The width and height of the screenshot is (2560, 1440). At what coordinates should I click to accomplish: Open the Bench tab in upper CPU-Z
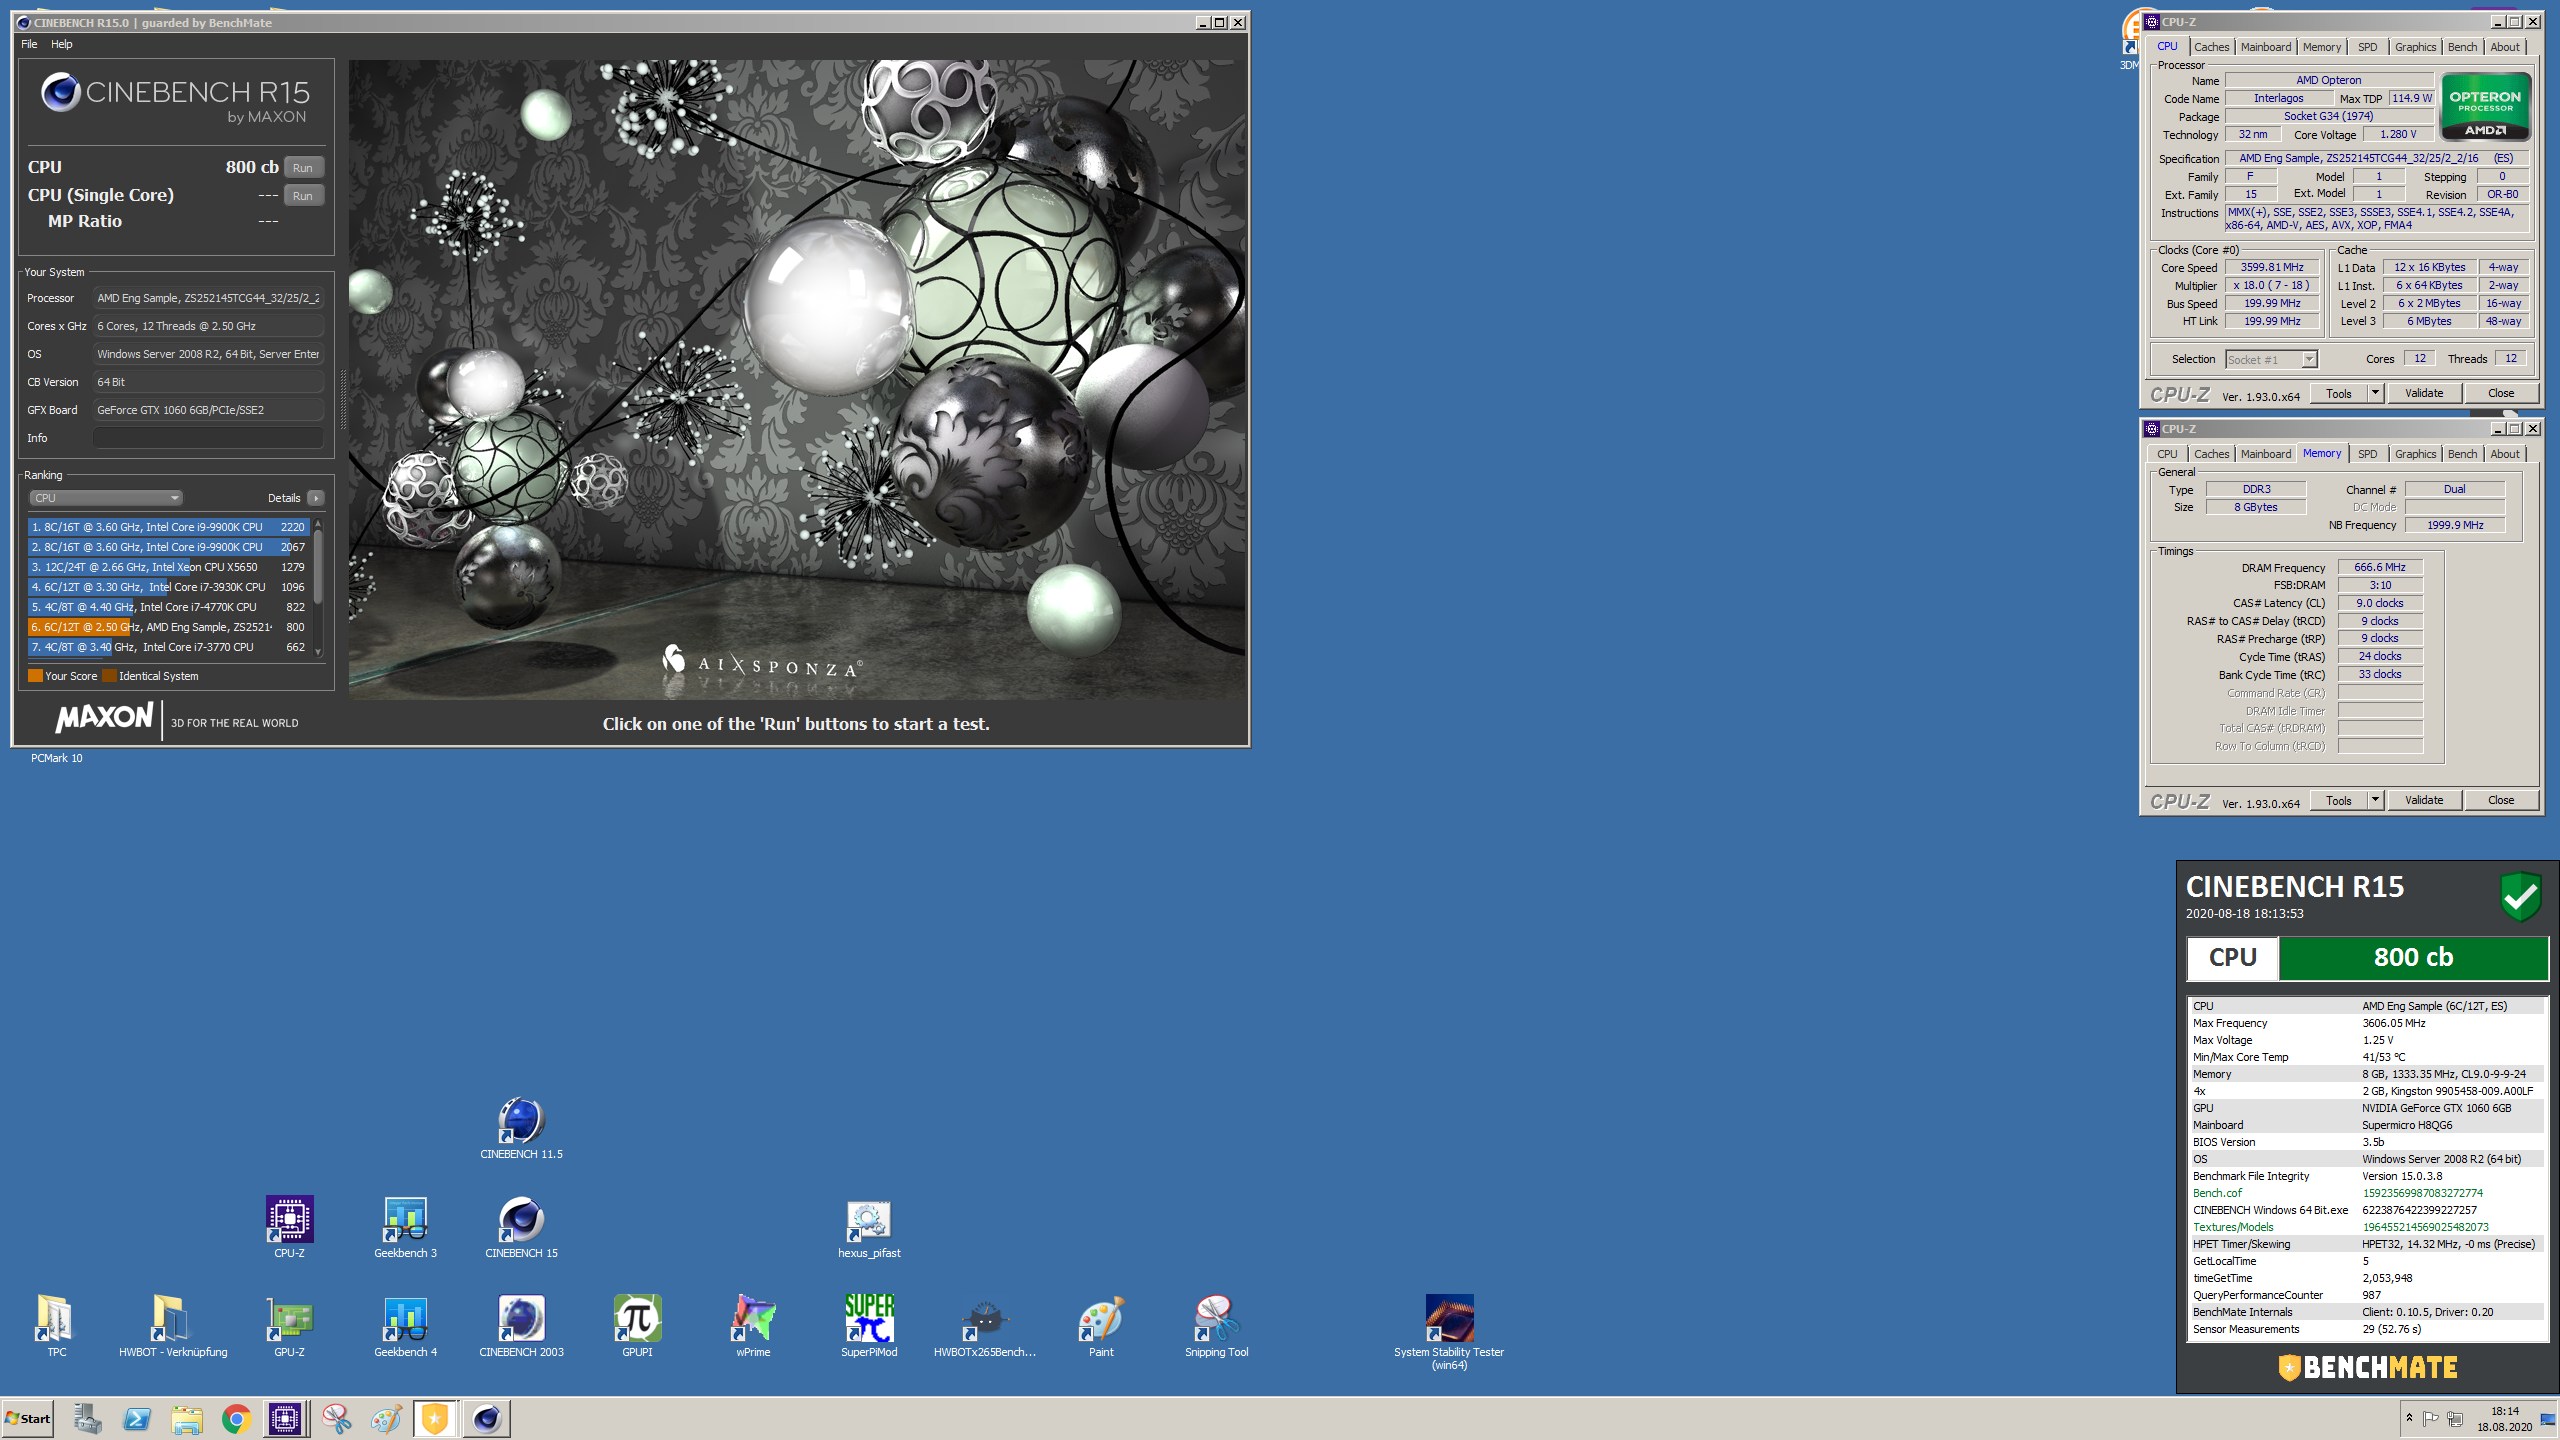point(2462,47)
